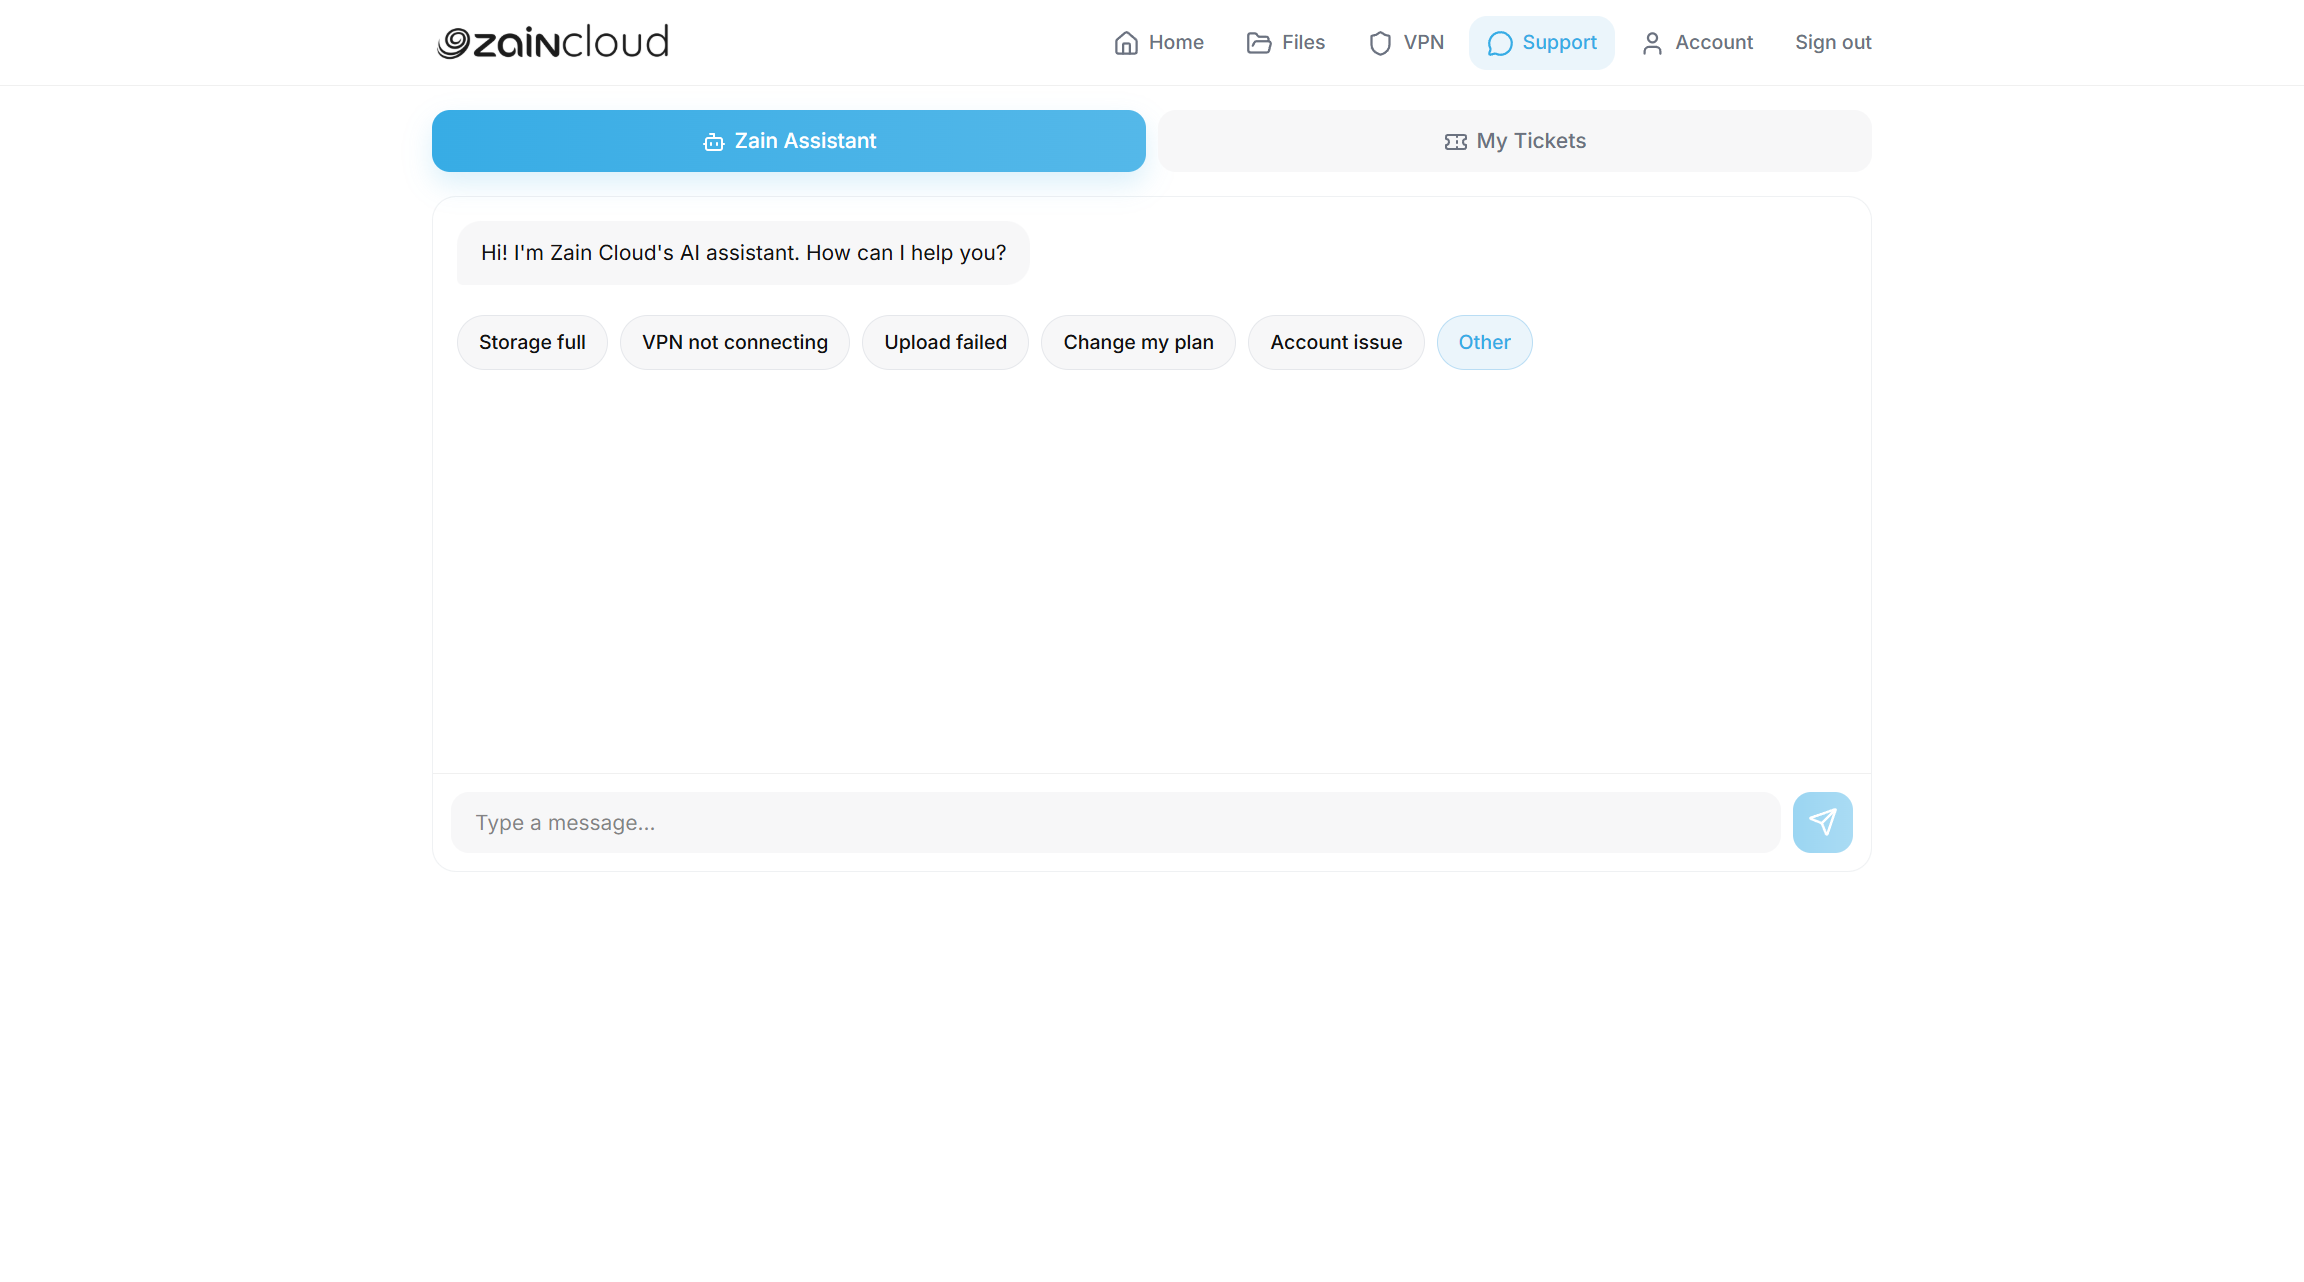This screenshot has height=1282, width=2304.
Task: Click the ticket icon in My Tickets tab
Action: [1455, 142]
